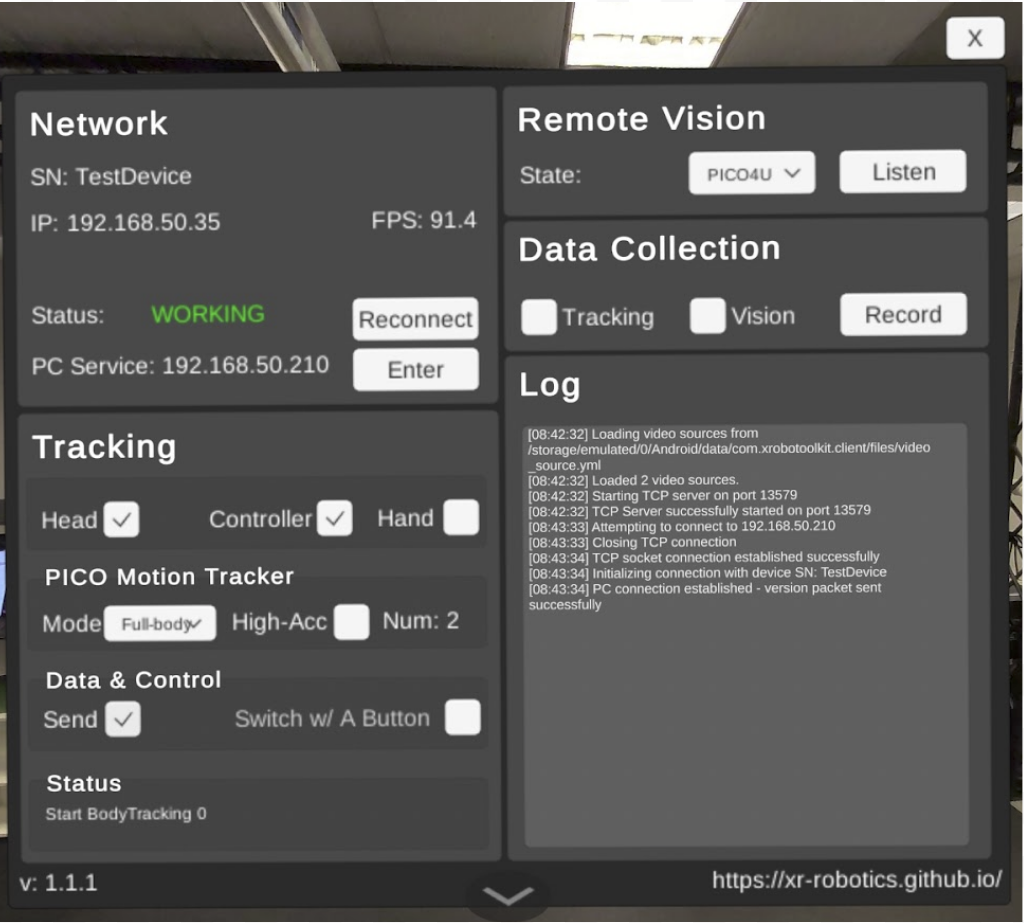Click the WORKING status indicator
This screenshot has width=1024, height=923.
208,314
